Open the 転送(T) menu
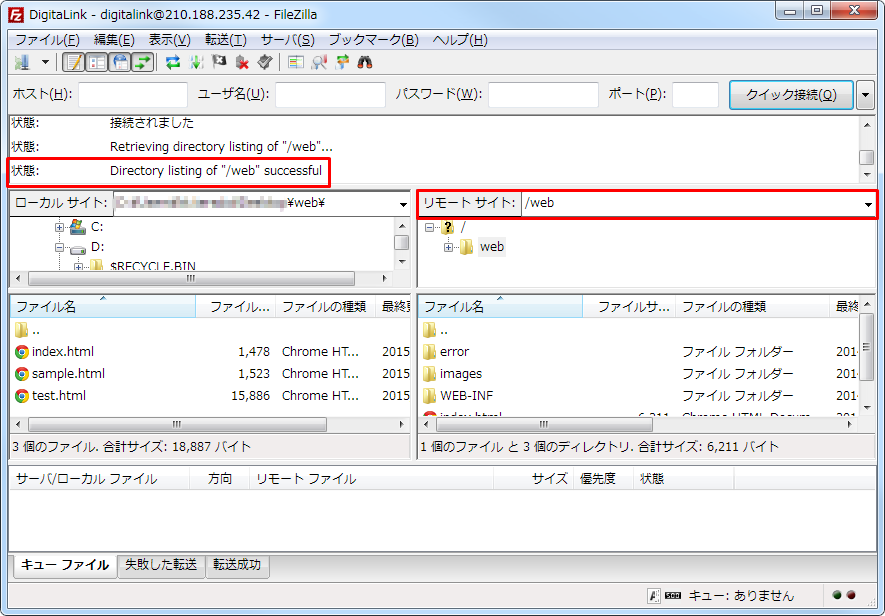 (226, 40)
